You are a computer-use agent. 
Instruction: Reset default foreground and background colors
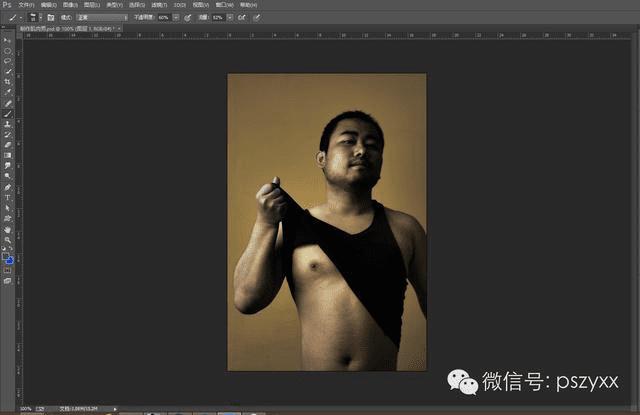4,248
